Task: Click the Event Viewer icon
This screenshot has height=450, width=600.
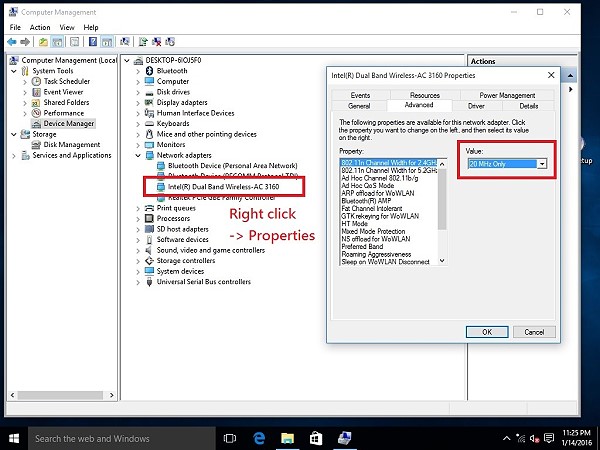Action: pyautogui.click(x=36, y=92)
